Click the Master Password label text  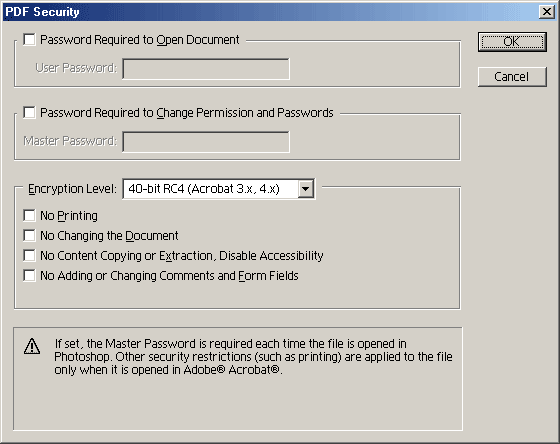tap(70, 141)
